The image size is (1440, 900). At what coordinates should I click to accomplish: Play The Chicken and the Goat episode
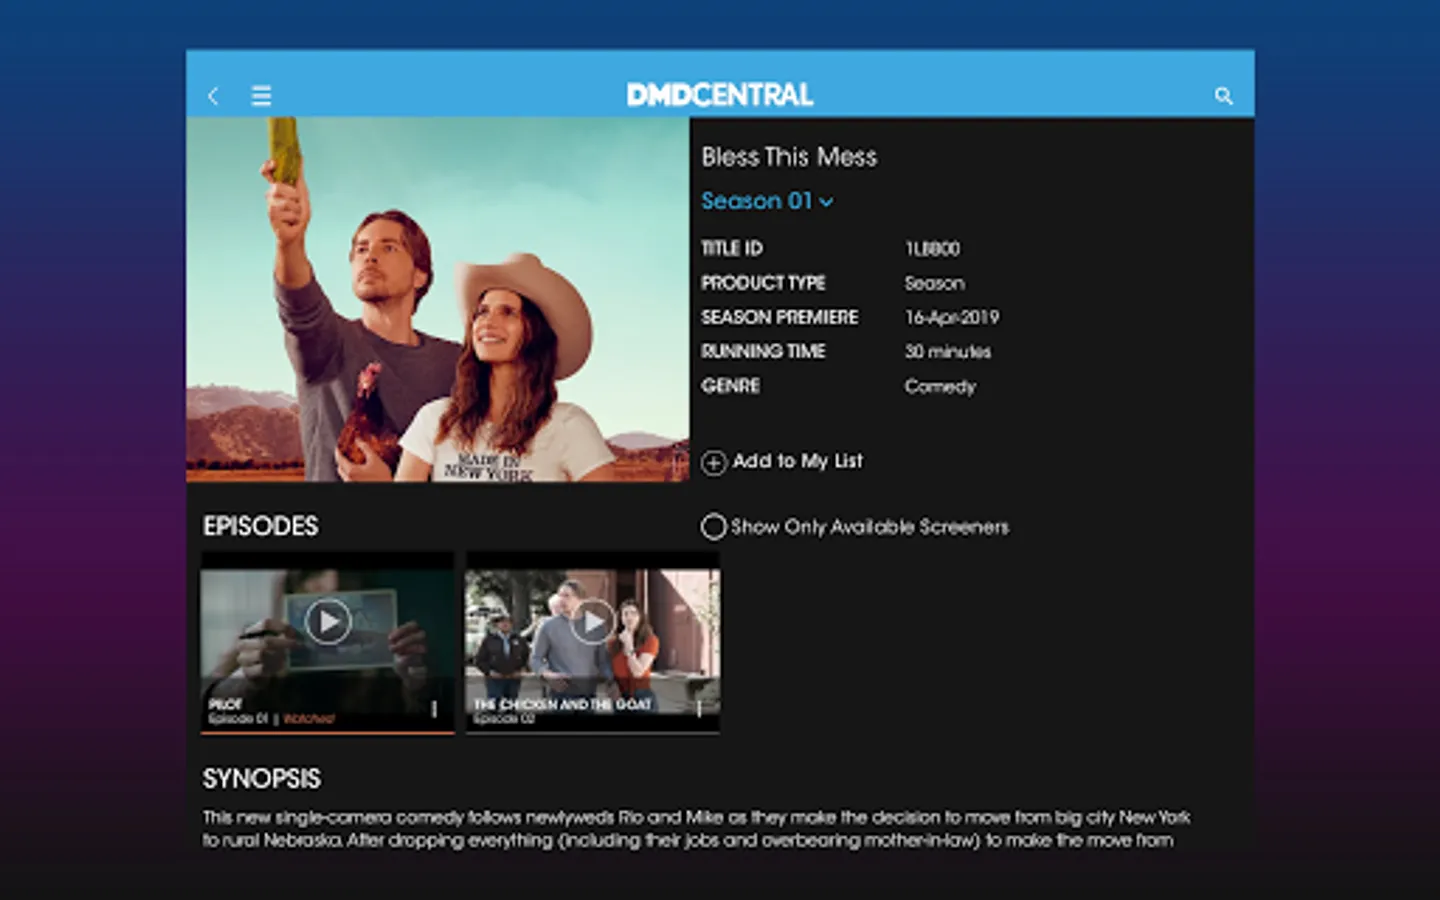pyautogui.click(x=593, y=622)
